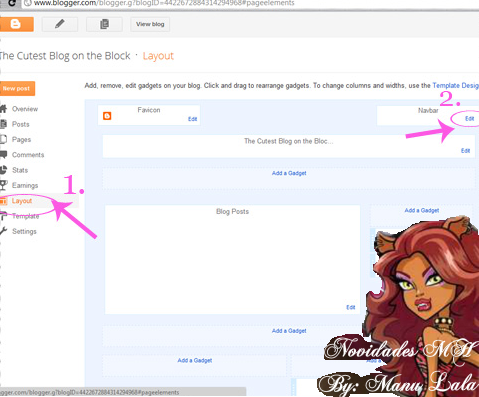Click the Favicon Blogger image icon
Screen dimensions: 479x397
(107, 116)
